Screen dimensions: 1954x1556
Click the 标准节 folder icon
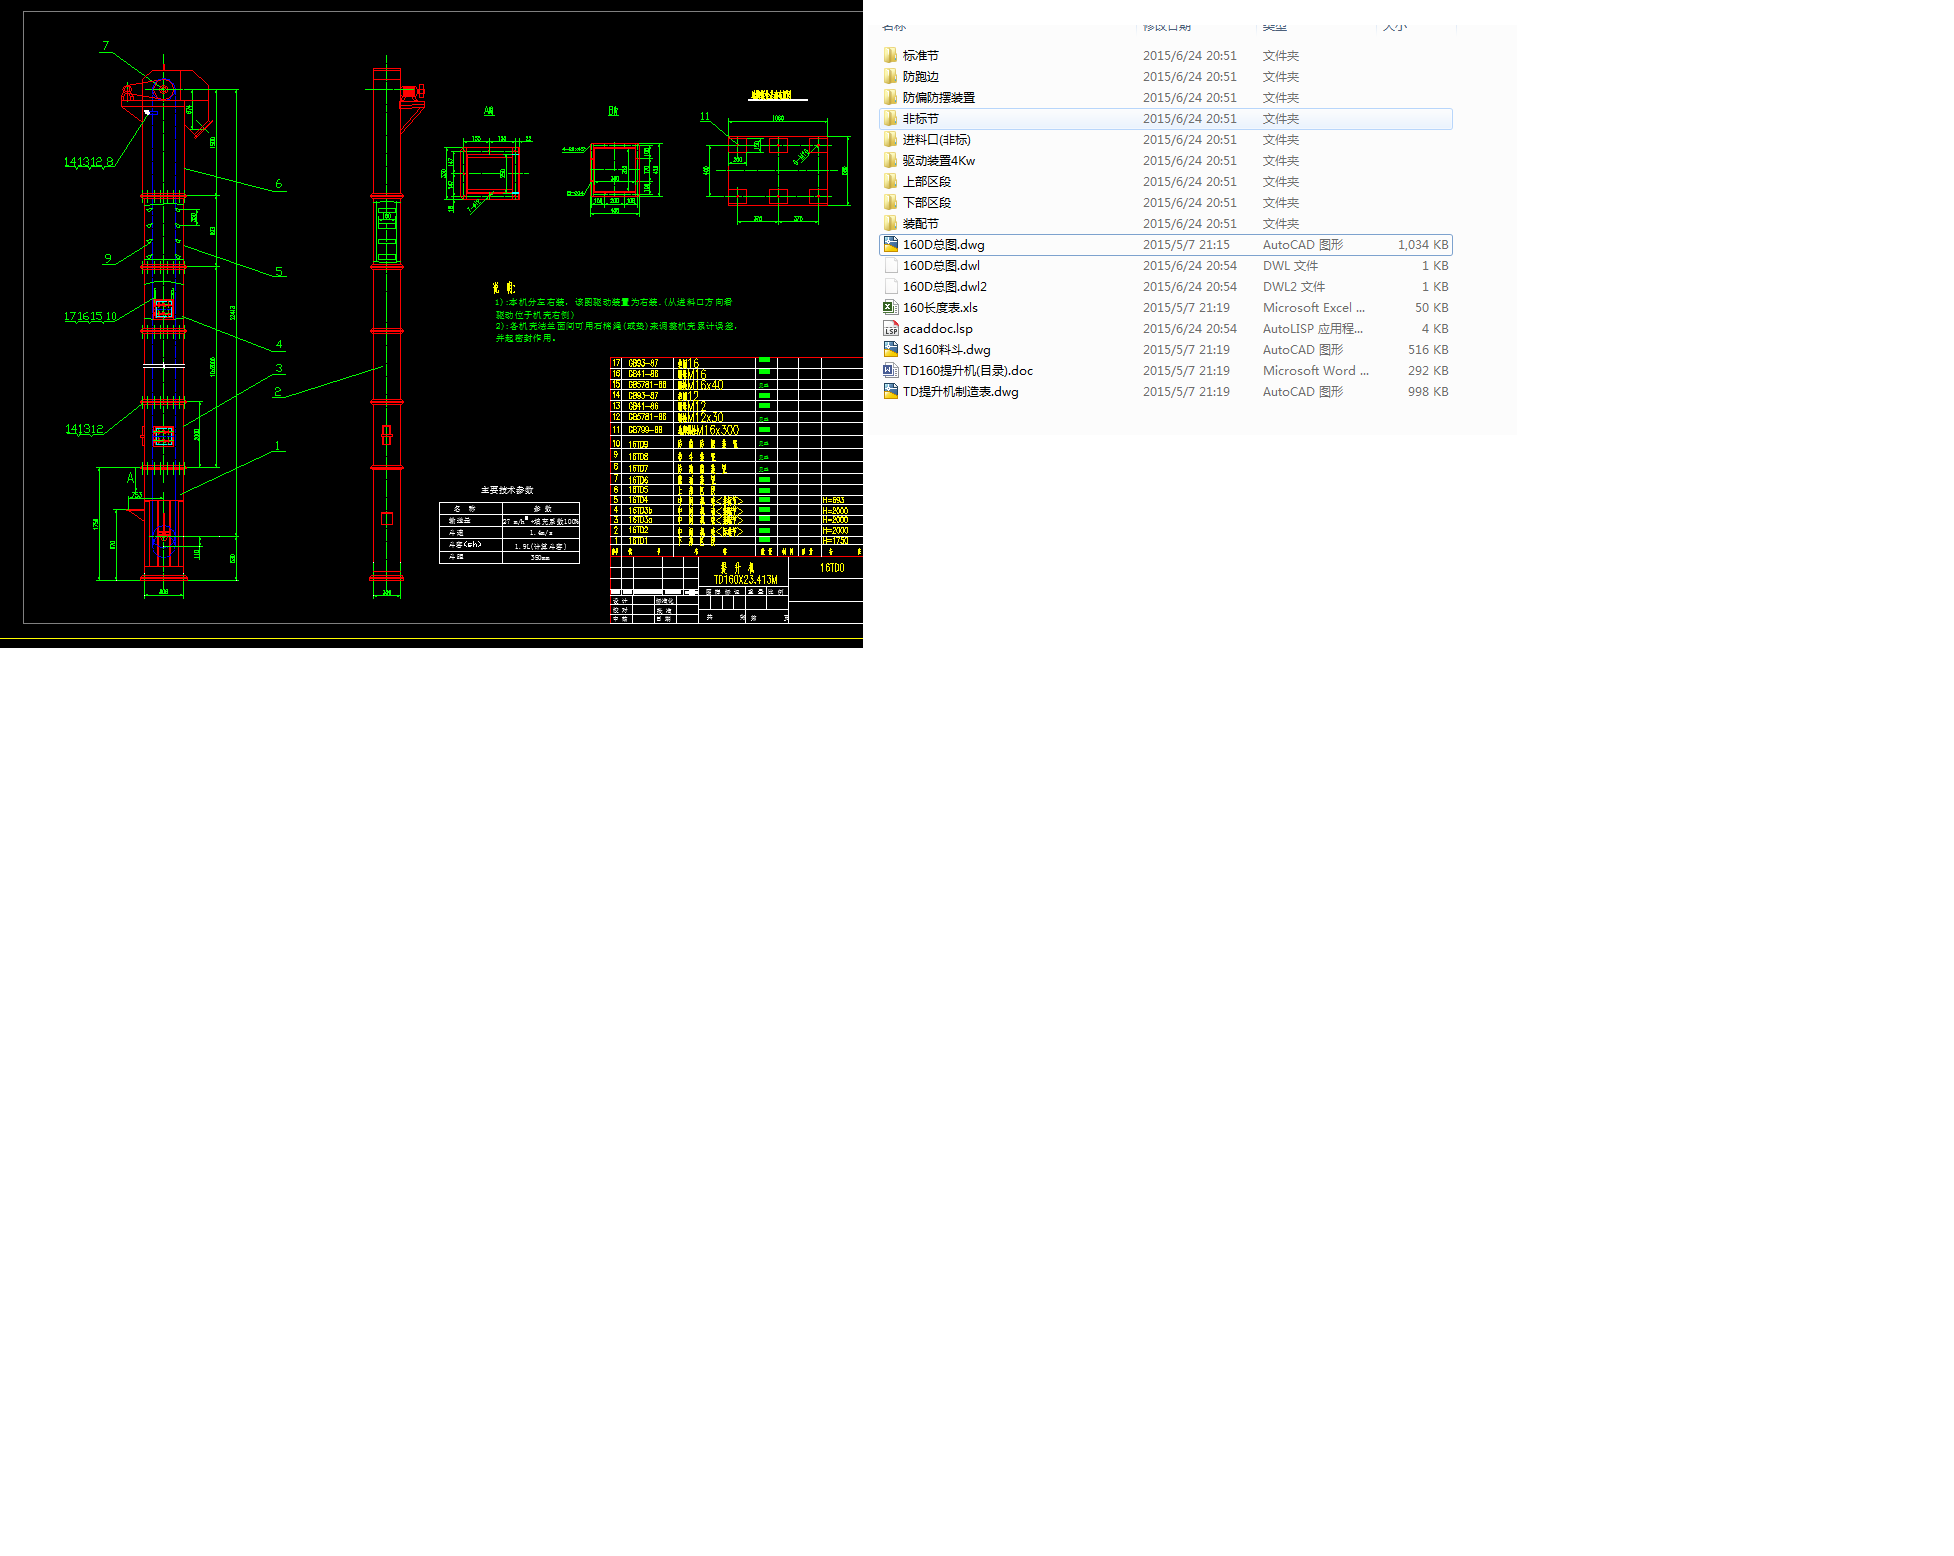point(890,55)
